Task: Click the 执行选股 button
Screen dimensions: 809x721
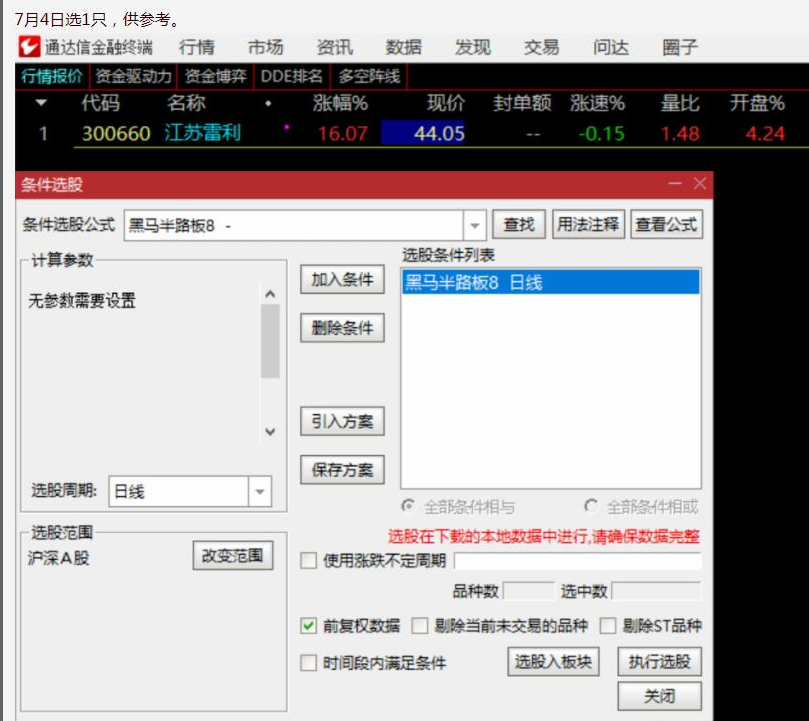Action: (659, 662)
